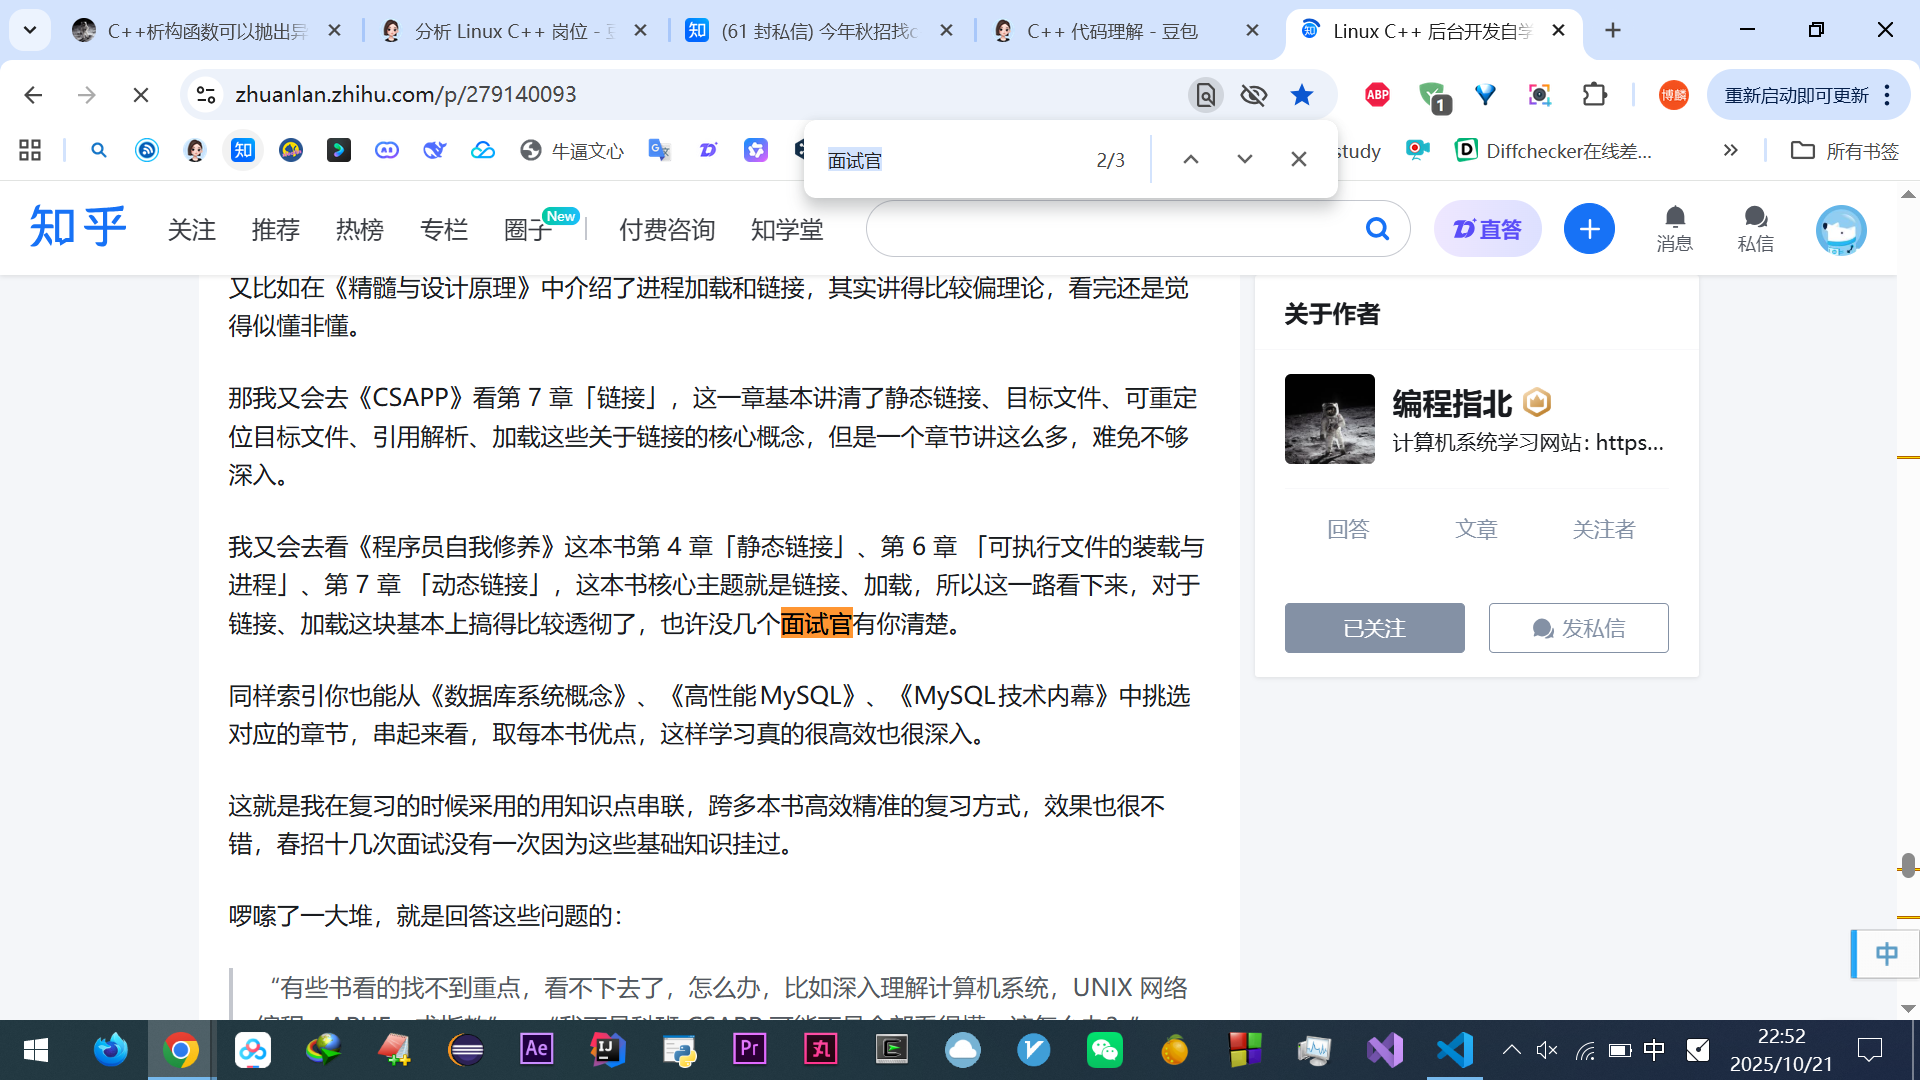Toggle the 已关注 follow button
Screen dimensions: 1920x1080
click(1374, 628)
